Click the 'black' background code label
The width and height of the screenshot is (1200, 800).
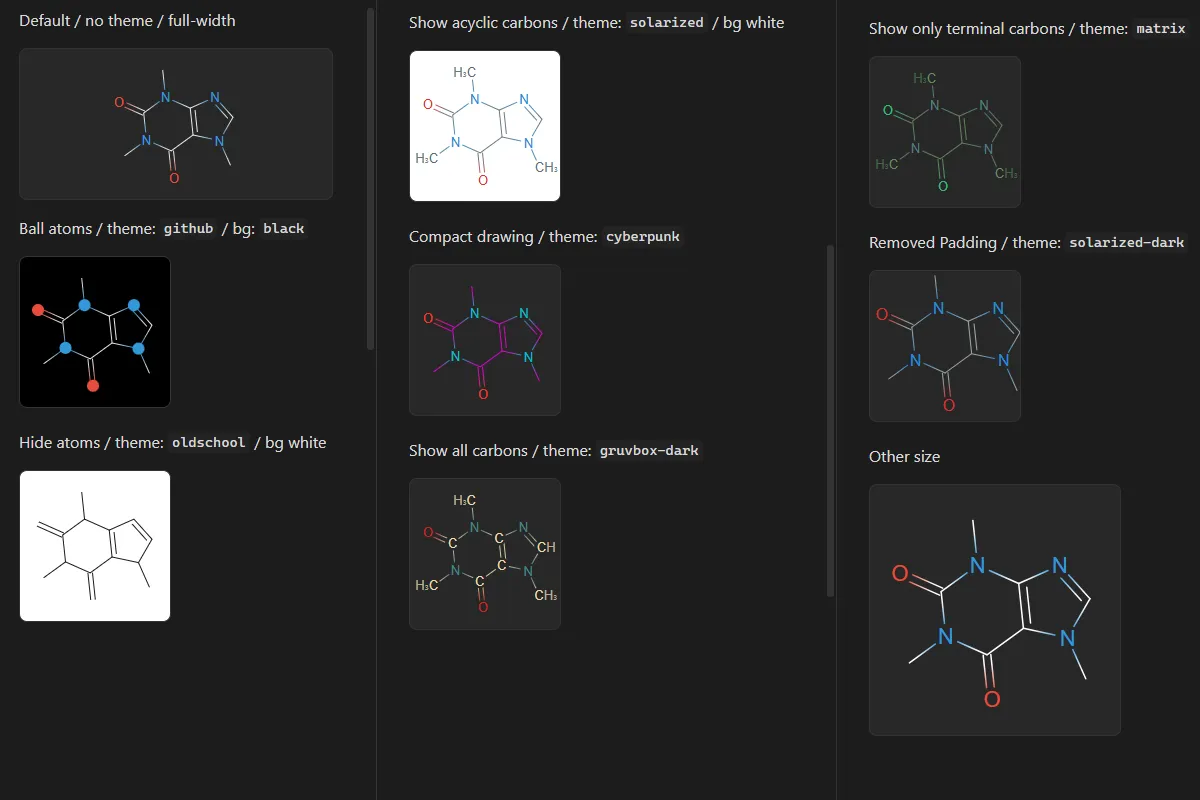284,228
